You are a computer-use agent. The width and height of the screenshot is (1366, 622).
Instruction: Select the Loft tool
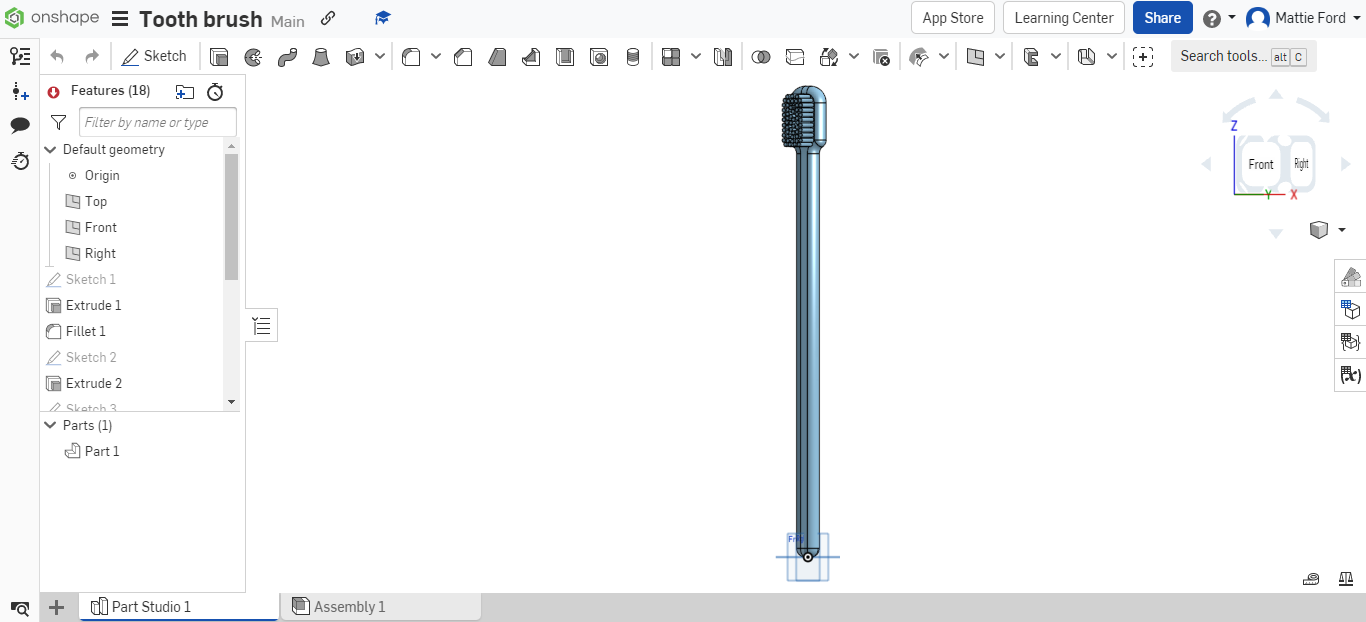321,56
